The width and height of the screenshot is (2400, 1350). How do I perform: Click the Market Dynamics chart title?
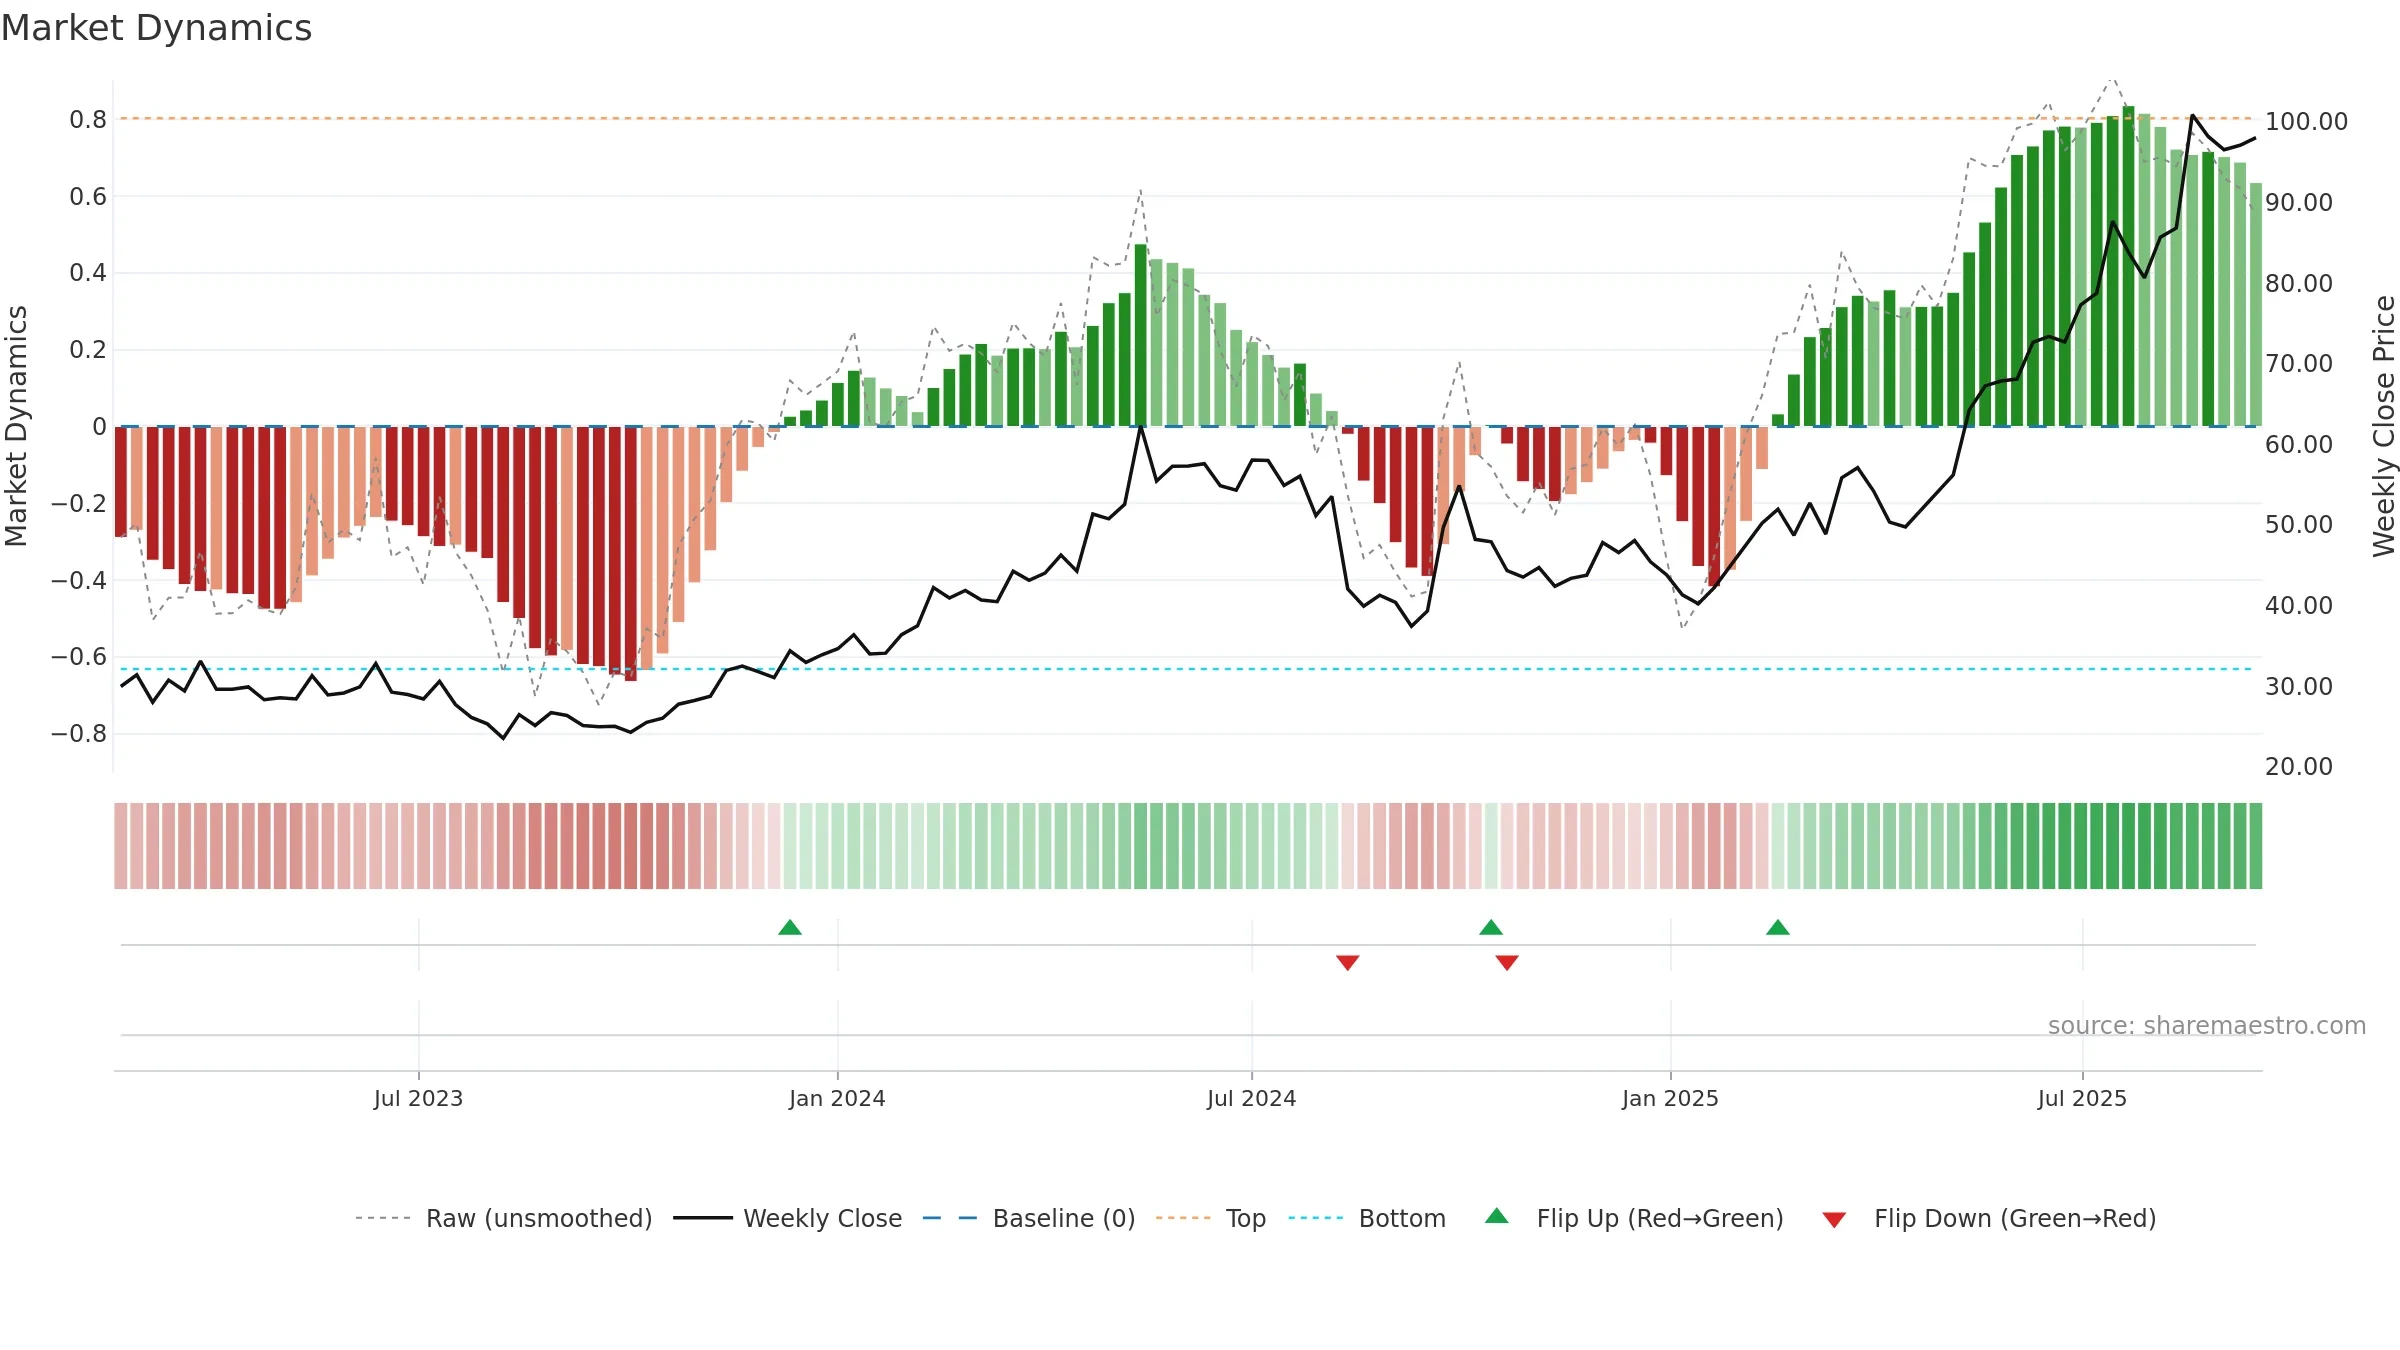coord(156,28)
